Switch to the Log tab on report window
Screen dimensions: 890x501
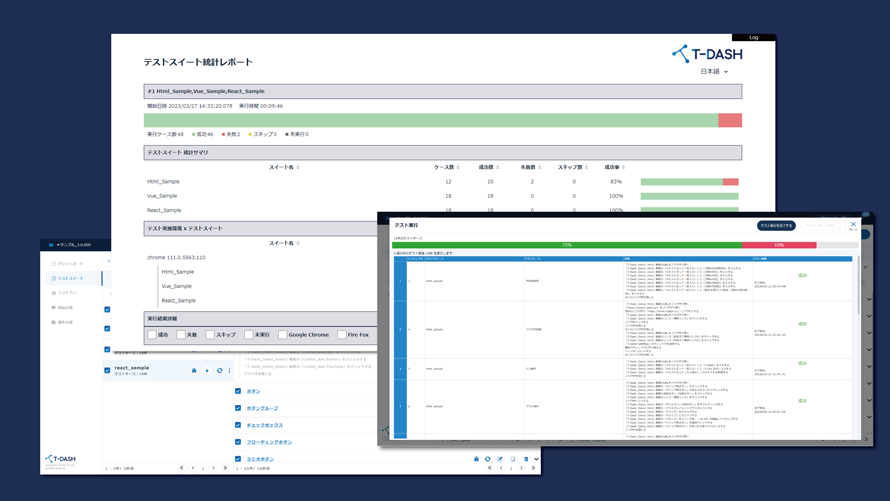pos(753,37)
